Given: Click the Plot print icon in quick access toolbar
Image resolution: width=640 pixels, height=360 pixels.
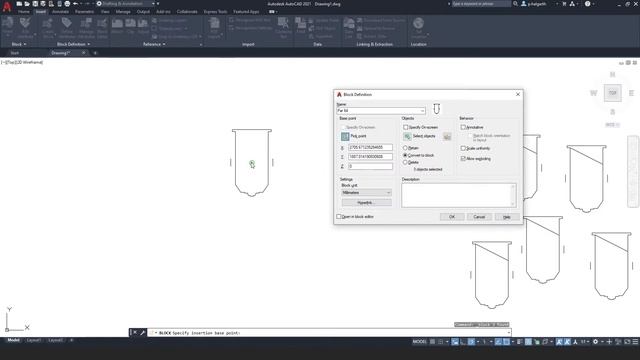Looking at the screenshot, I should coord(67,4).
